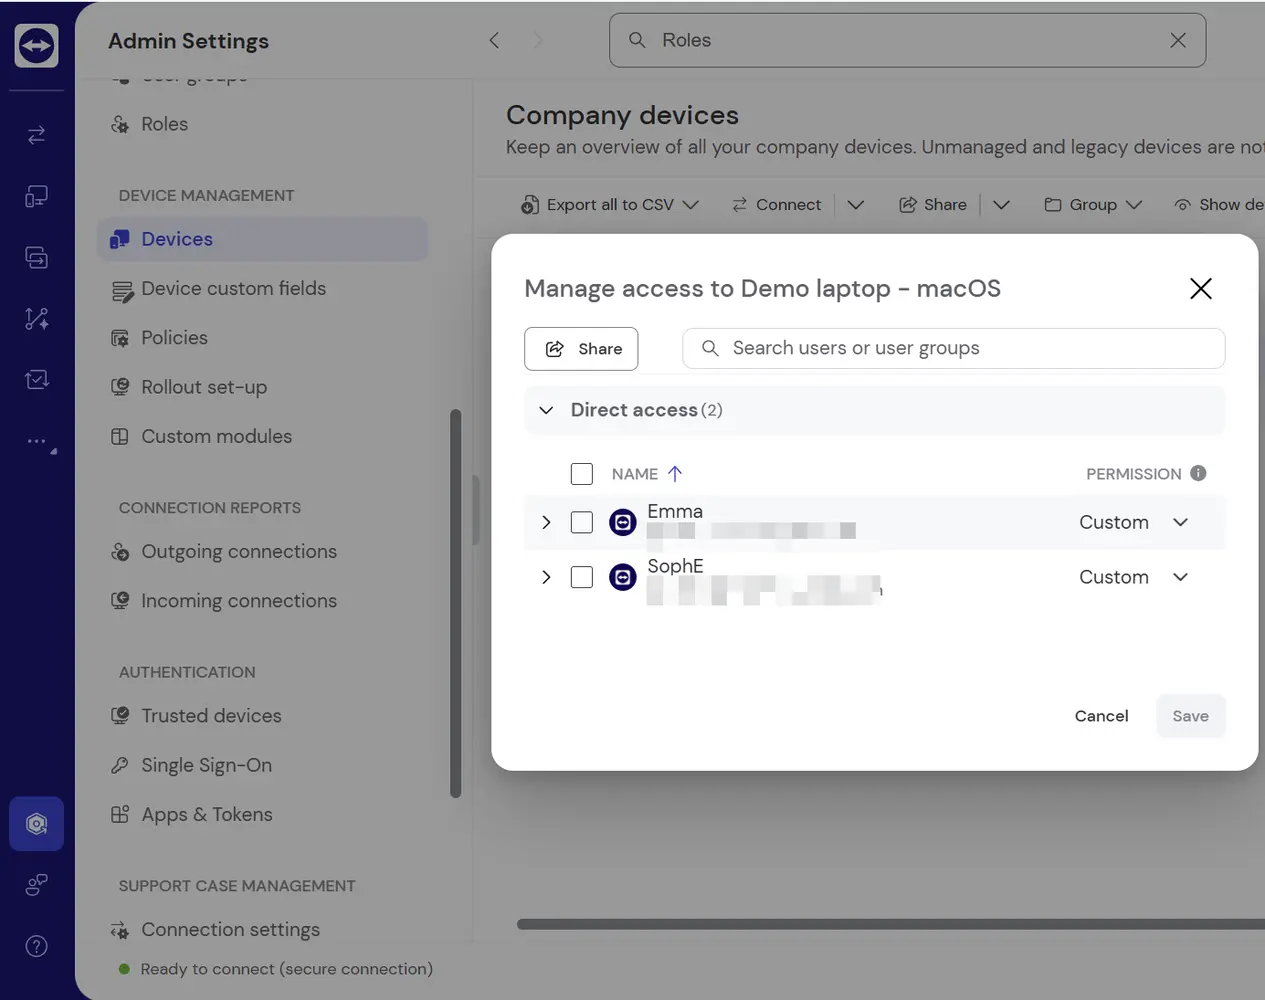1265x1000 pixels.
Task: Sort by NAME column arrow
Action: (x=675, y=474)
